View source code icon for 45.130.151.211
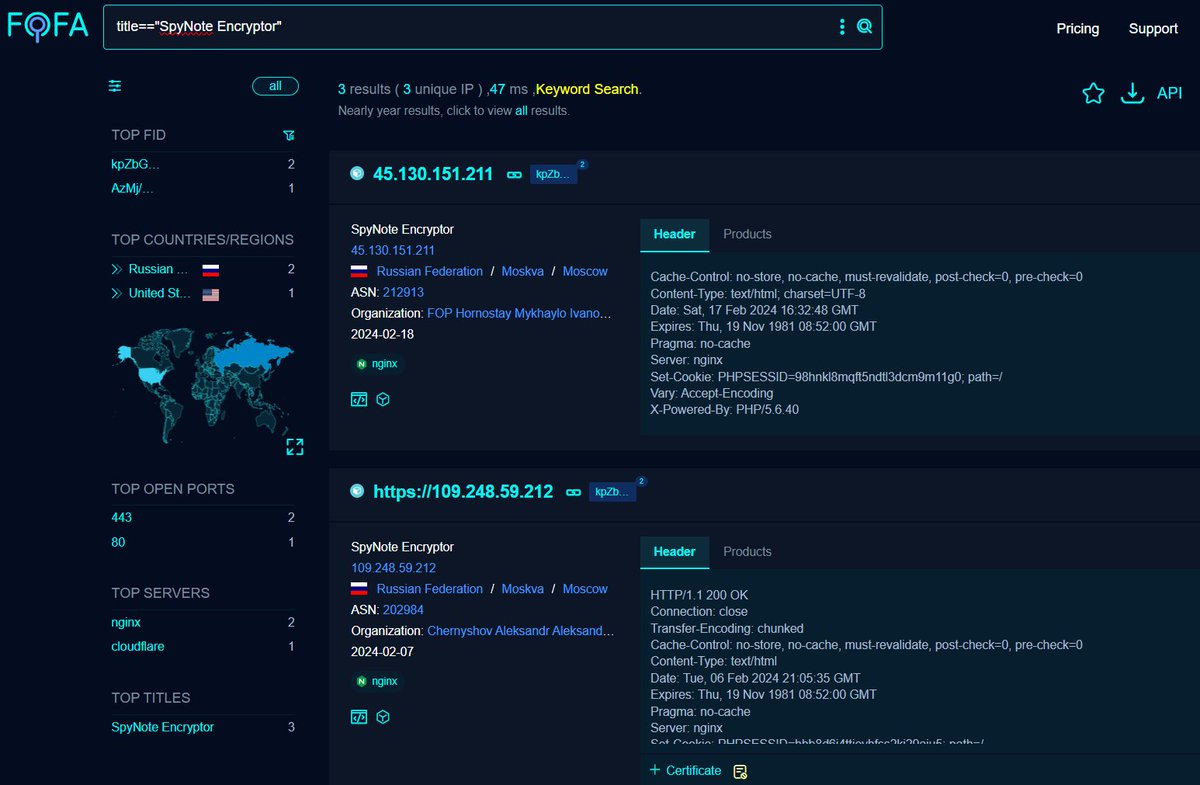This screenshot has height=785, width=1200. [x=359, y=399]
